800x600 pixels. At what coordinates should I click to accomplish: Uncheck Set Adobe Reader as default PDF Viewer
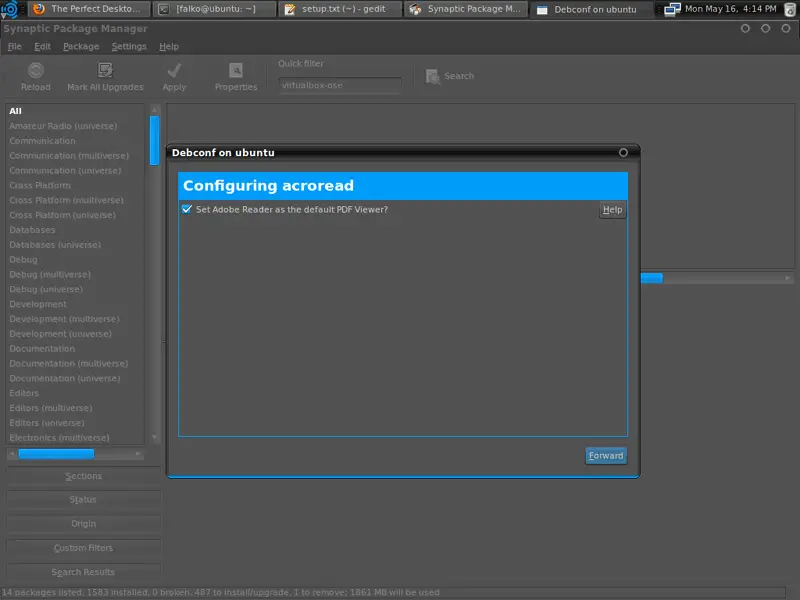(x=187, y=209)
